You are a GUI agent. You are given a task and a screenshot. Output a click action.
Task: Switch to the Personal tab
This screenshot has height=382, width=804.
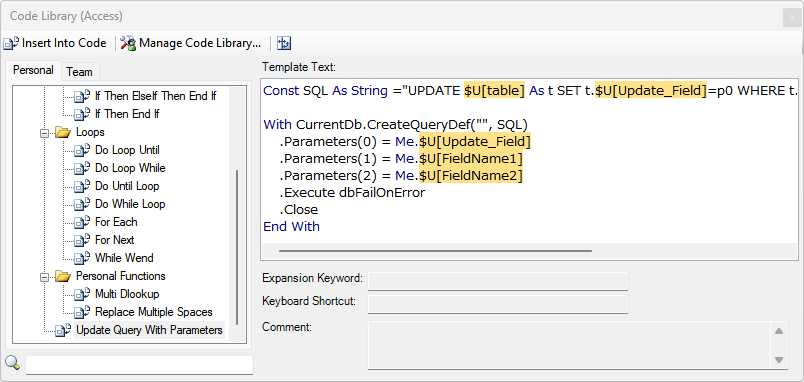pyautogui.click(x=33, y=70)
